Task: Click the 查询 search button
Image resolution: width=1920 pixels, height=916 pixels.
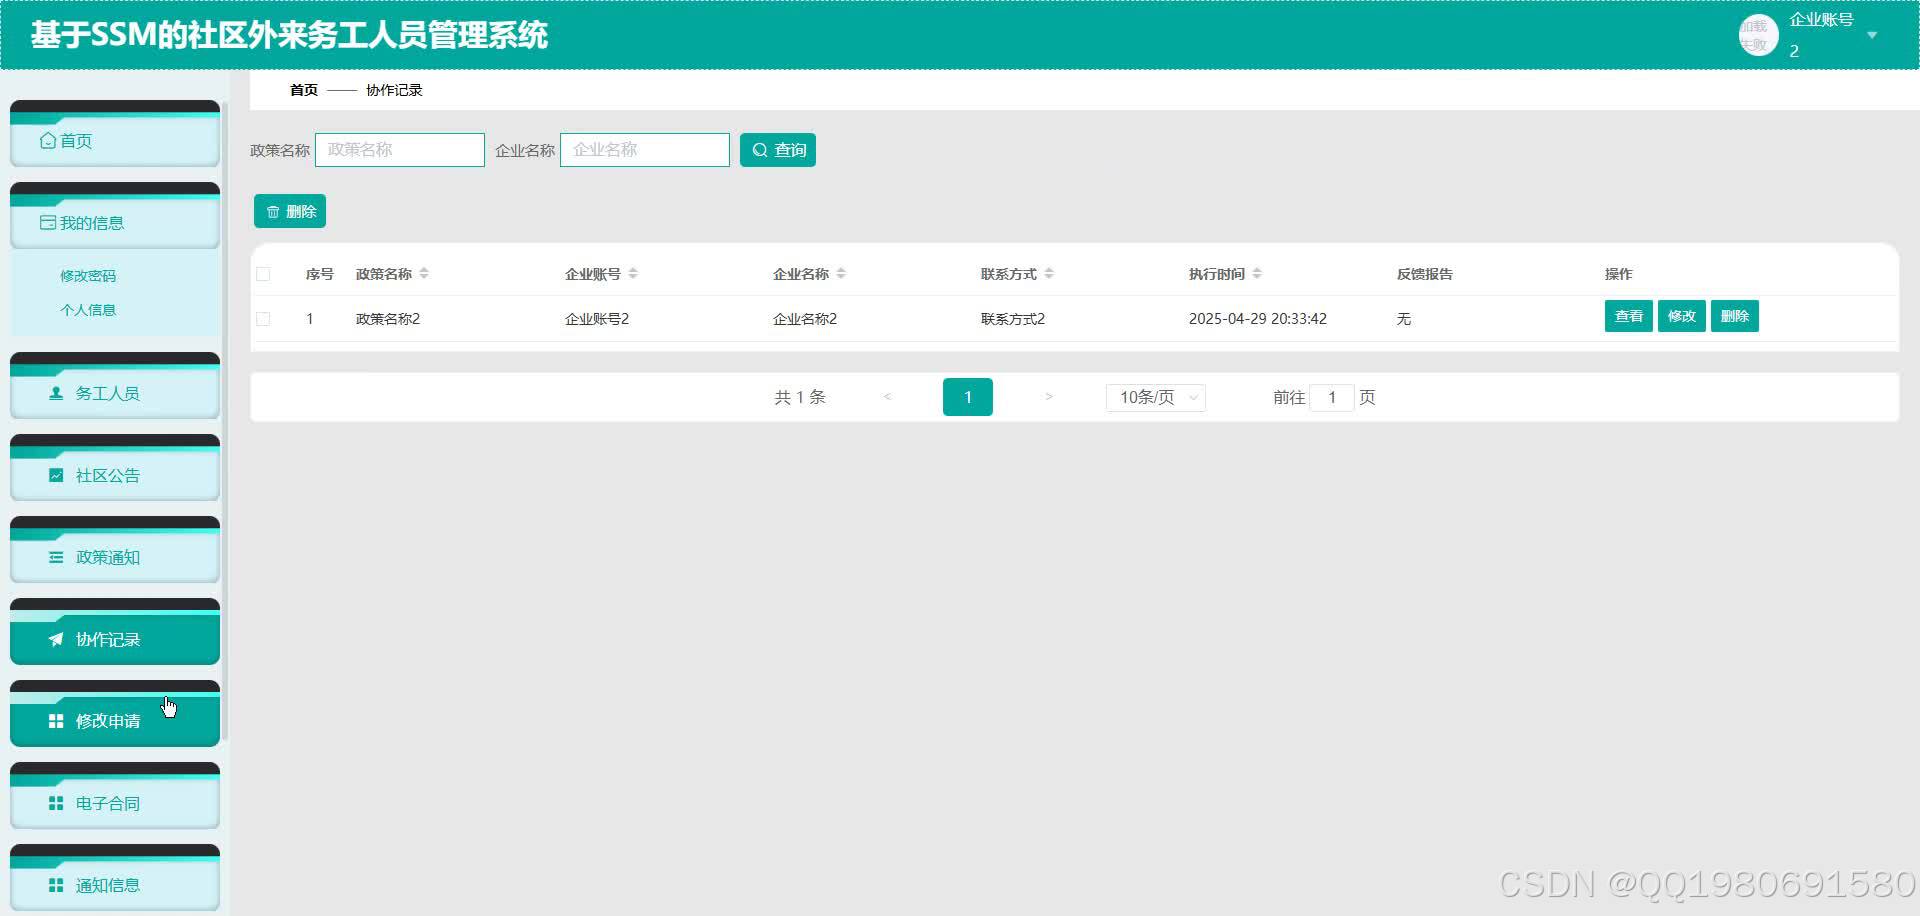Action: [x=778, y=150]
